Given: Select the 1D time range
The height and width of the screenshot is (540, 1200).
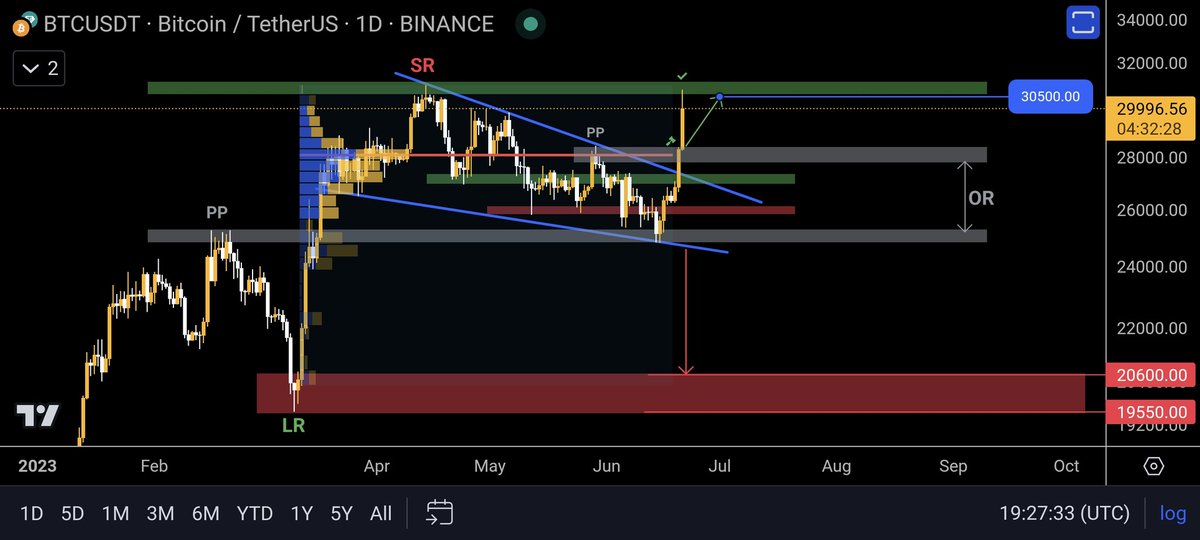Looking at the screenshot, I should point(32,514).
